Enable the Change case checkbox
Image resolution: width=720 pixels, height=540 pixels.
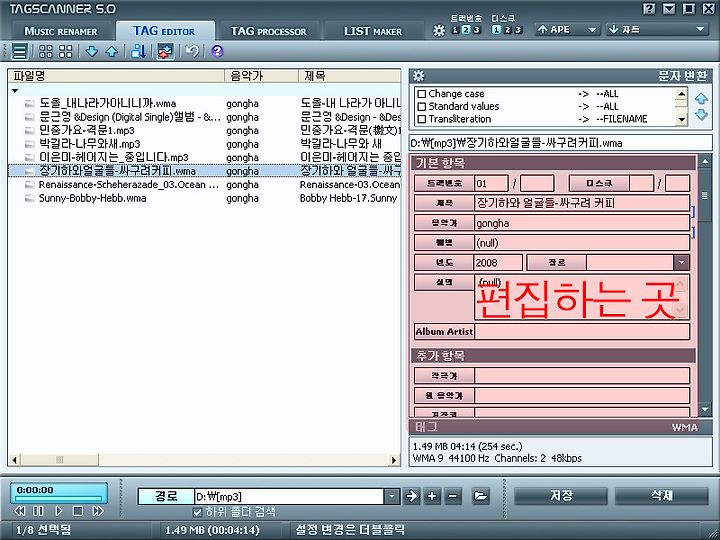422,94
